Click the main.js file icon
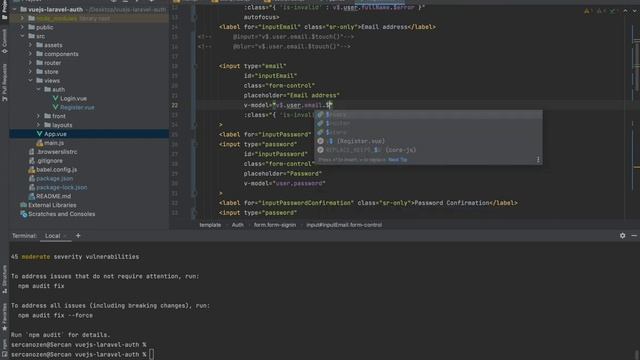The image size is (640, 360). [x=40, y=143]
